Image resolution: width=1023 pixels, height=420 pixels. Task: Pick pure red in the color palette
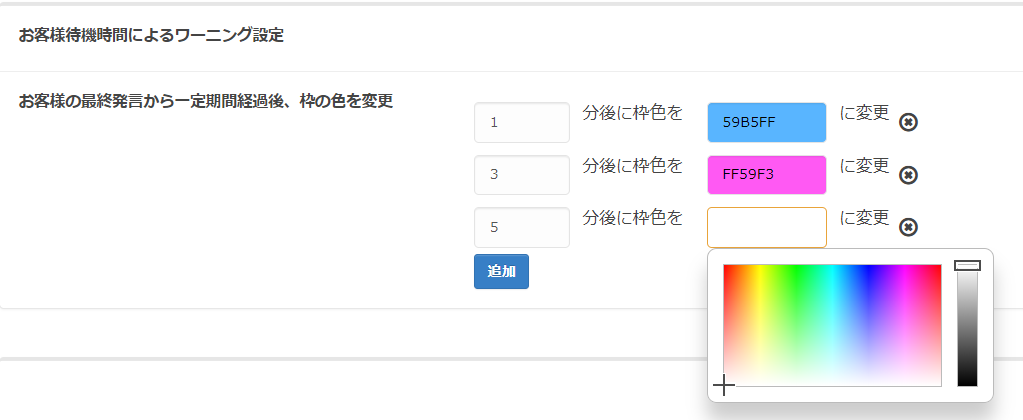click(725, 266)
